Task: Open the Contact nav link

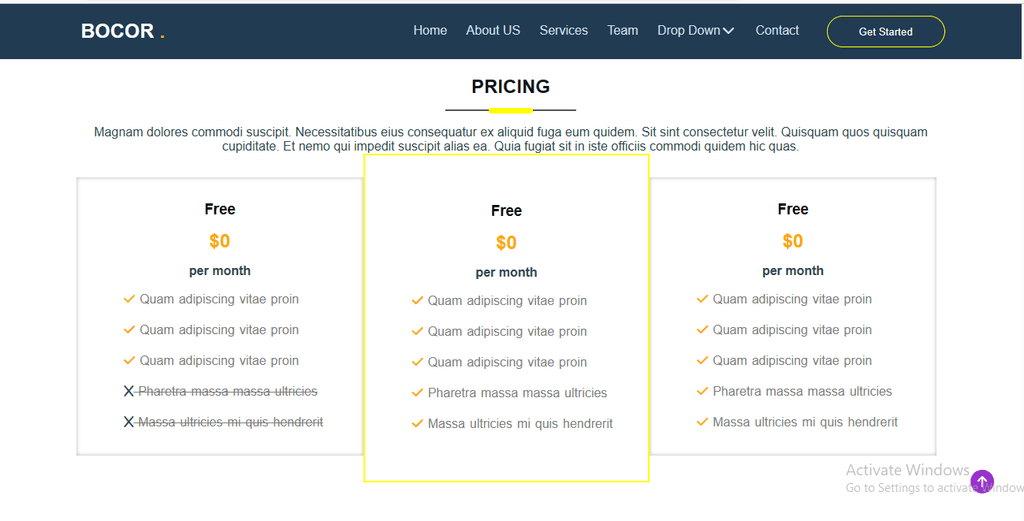Action: pos(777,30)
